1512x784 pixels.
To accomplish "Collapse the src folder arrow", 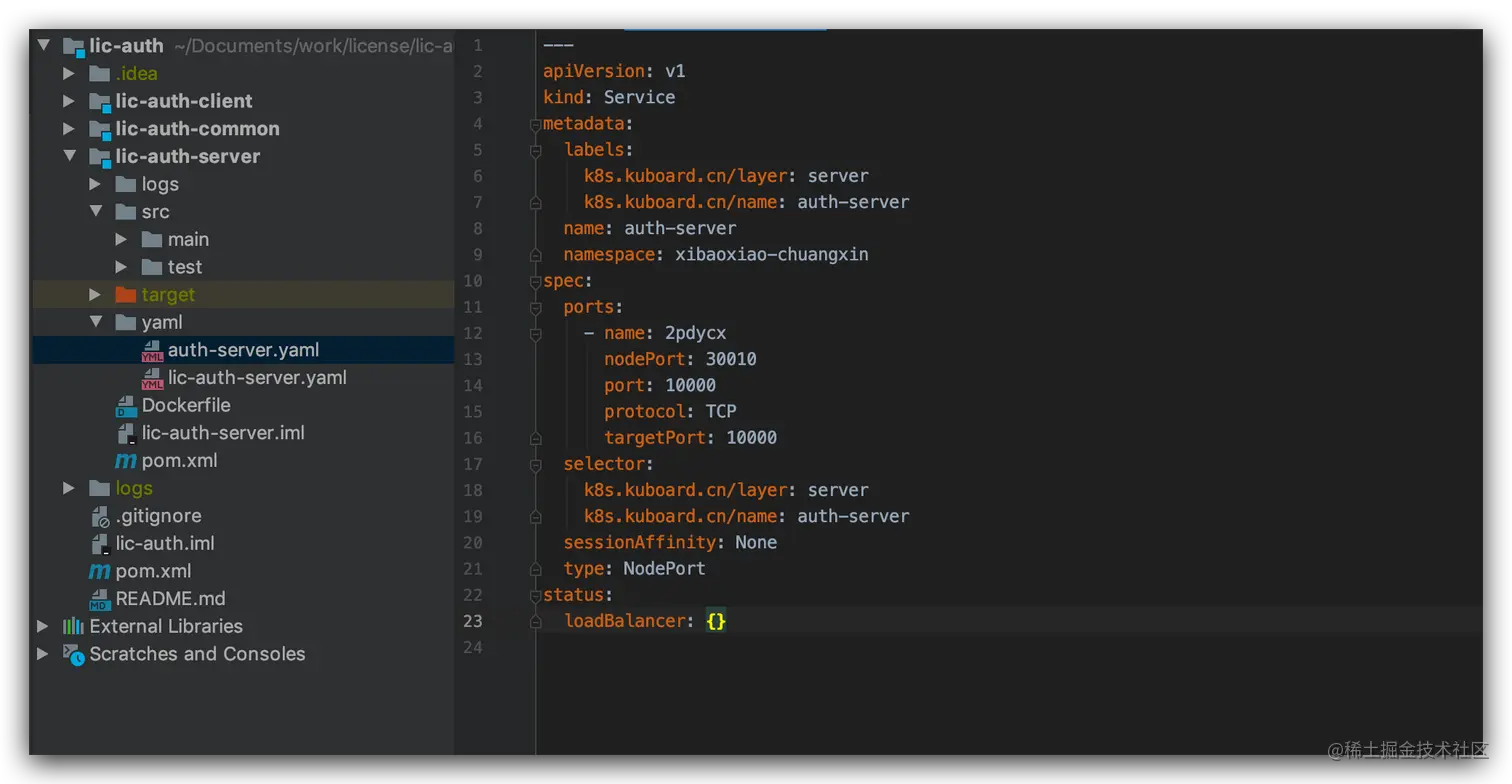I will (x=96, y=211).
